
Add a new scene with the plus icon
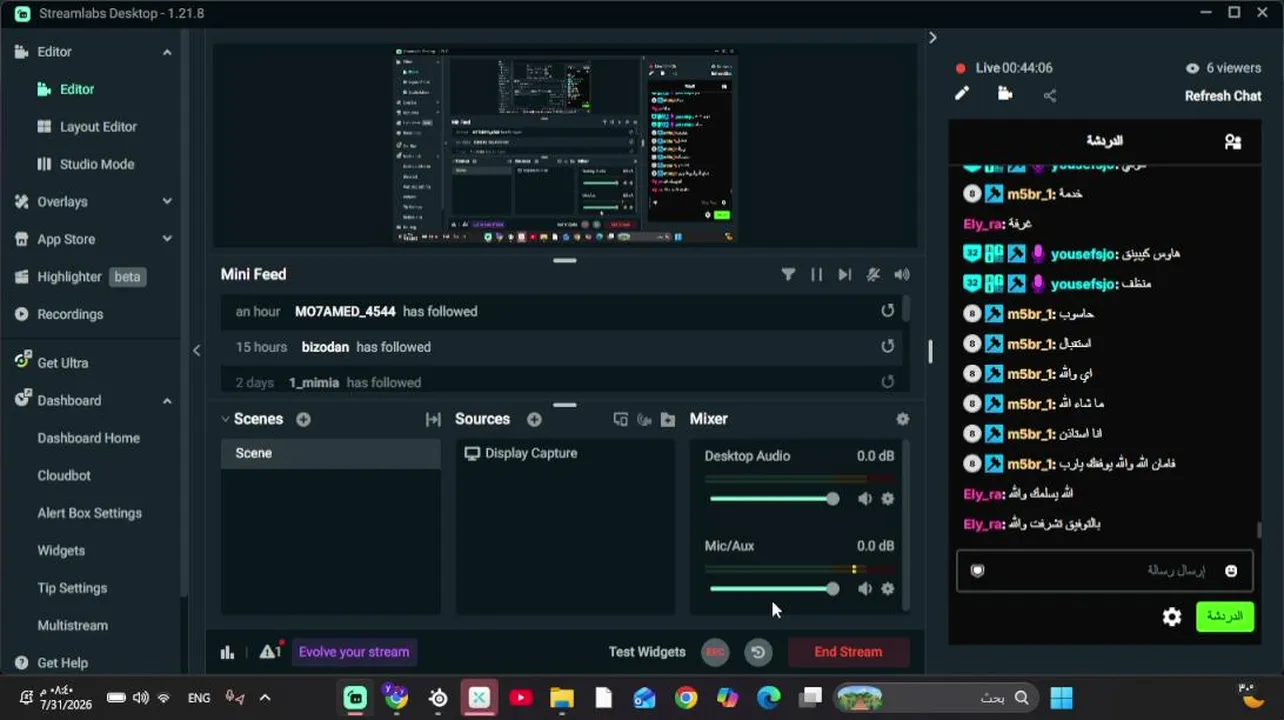(x=303, y=419)
